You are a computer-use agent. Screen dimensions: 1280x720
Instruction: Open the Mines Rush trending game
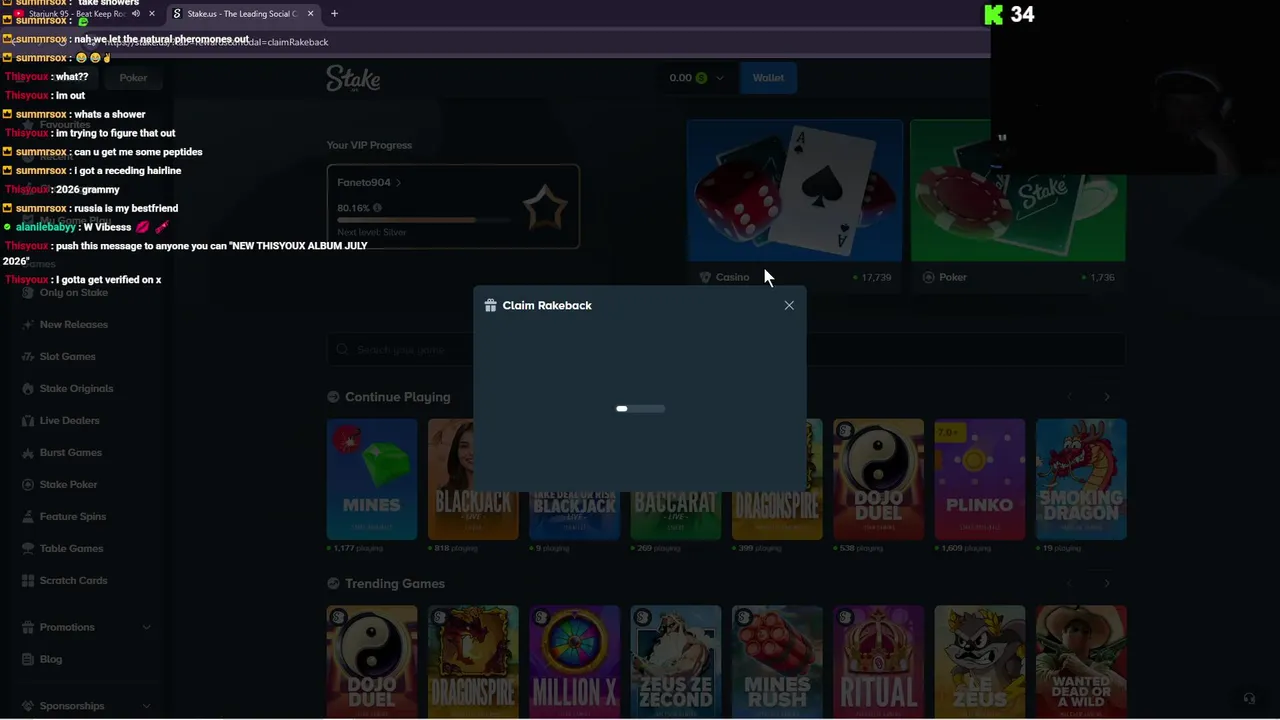777,662
